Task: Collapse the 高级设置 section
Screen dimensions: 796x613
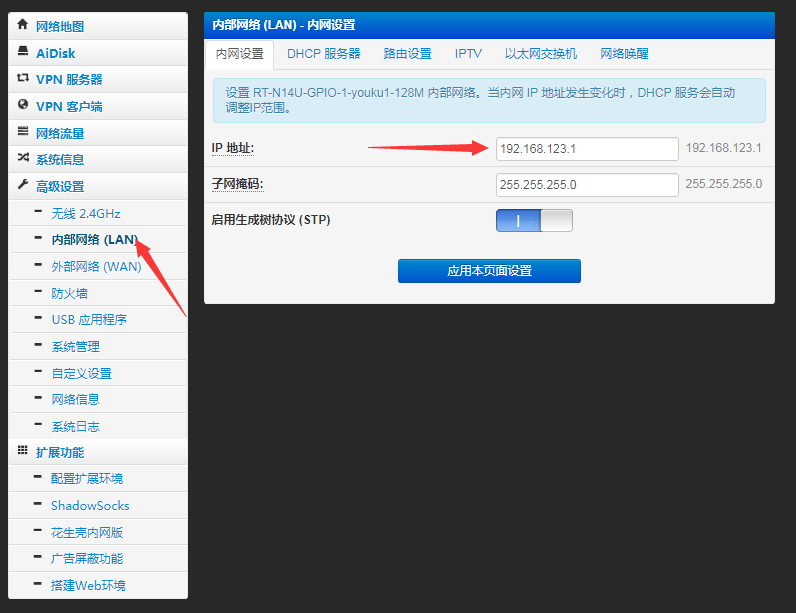Action: coord(60,186)
